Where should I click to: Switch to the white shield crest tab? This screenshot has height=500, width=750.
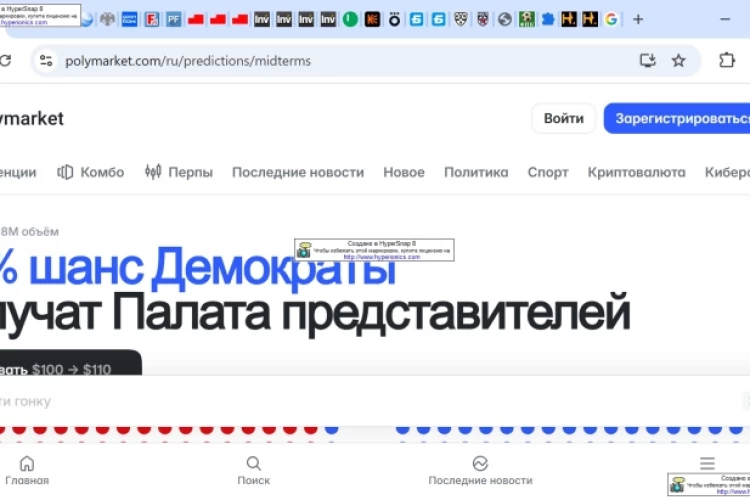pos(461,20)
